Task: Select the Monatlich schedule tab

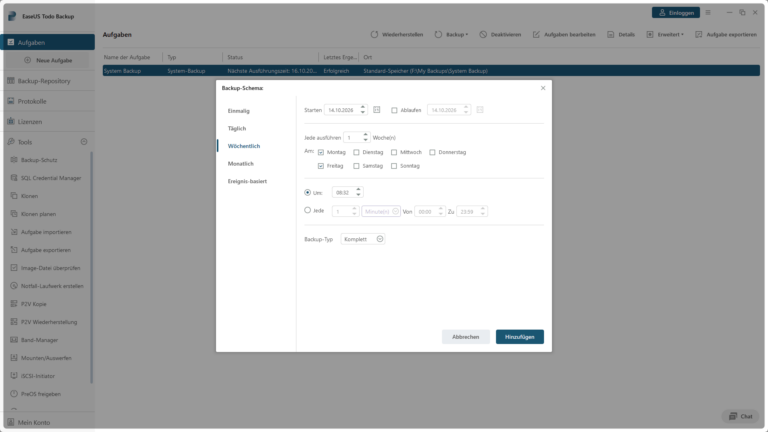Action: click(240, 164)
